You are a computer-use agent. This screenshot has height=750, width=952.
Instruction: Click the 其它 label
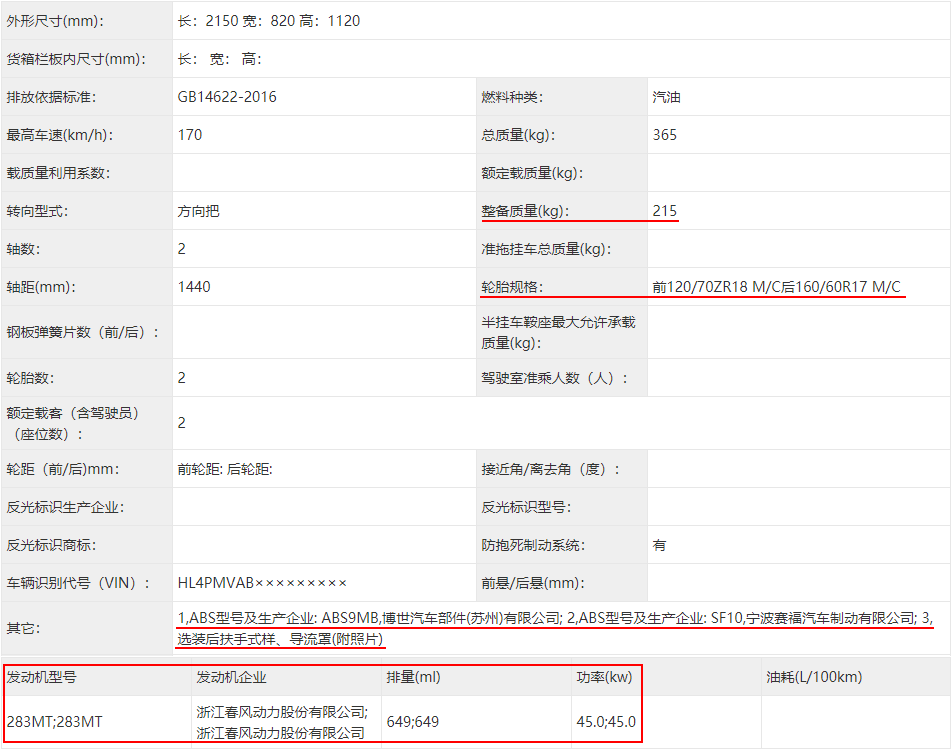click(x=23, y=629)
